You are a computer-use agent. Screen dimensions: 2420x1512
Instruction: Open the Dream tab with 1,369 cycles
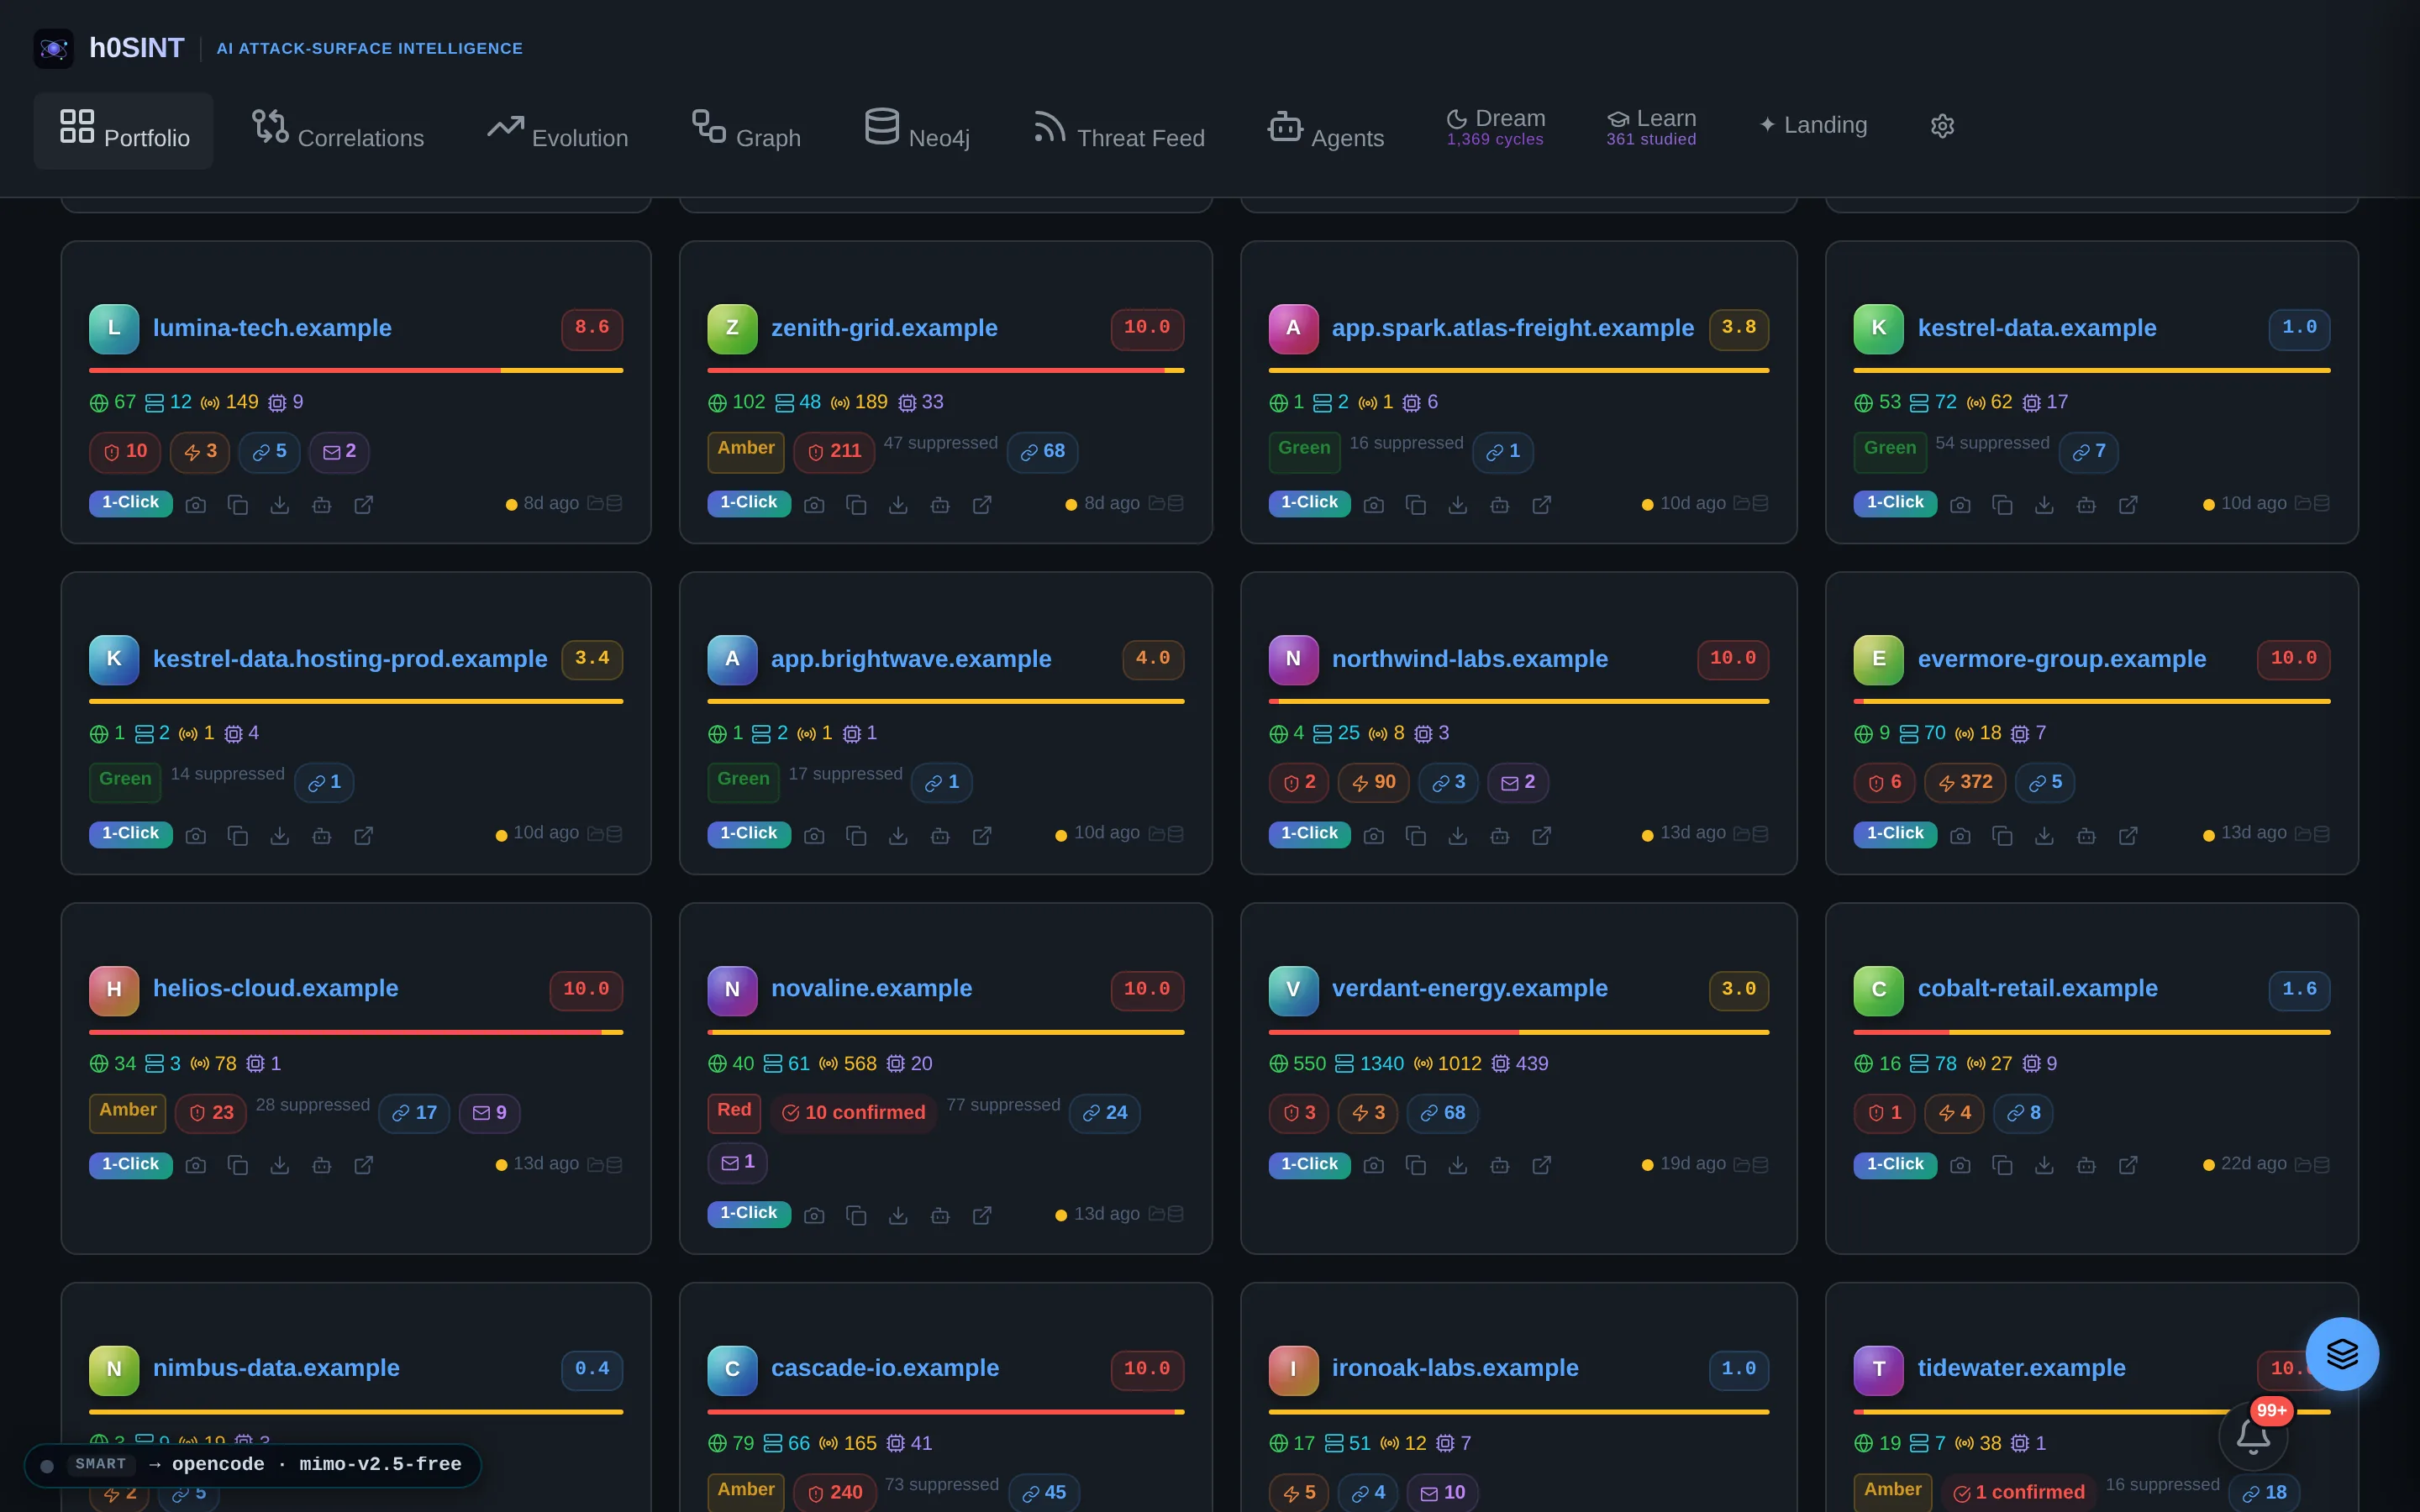click(x=1495, y=127)
